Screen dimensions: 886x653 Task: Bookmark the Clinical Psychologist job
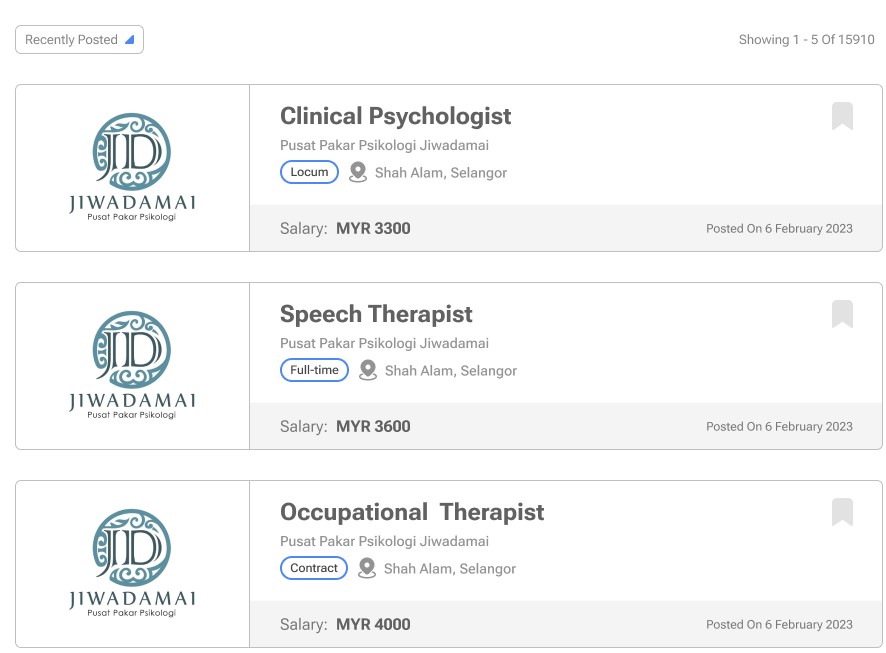click(x=842, y=116)
